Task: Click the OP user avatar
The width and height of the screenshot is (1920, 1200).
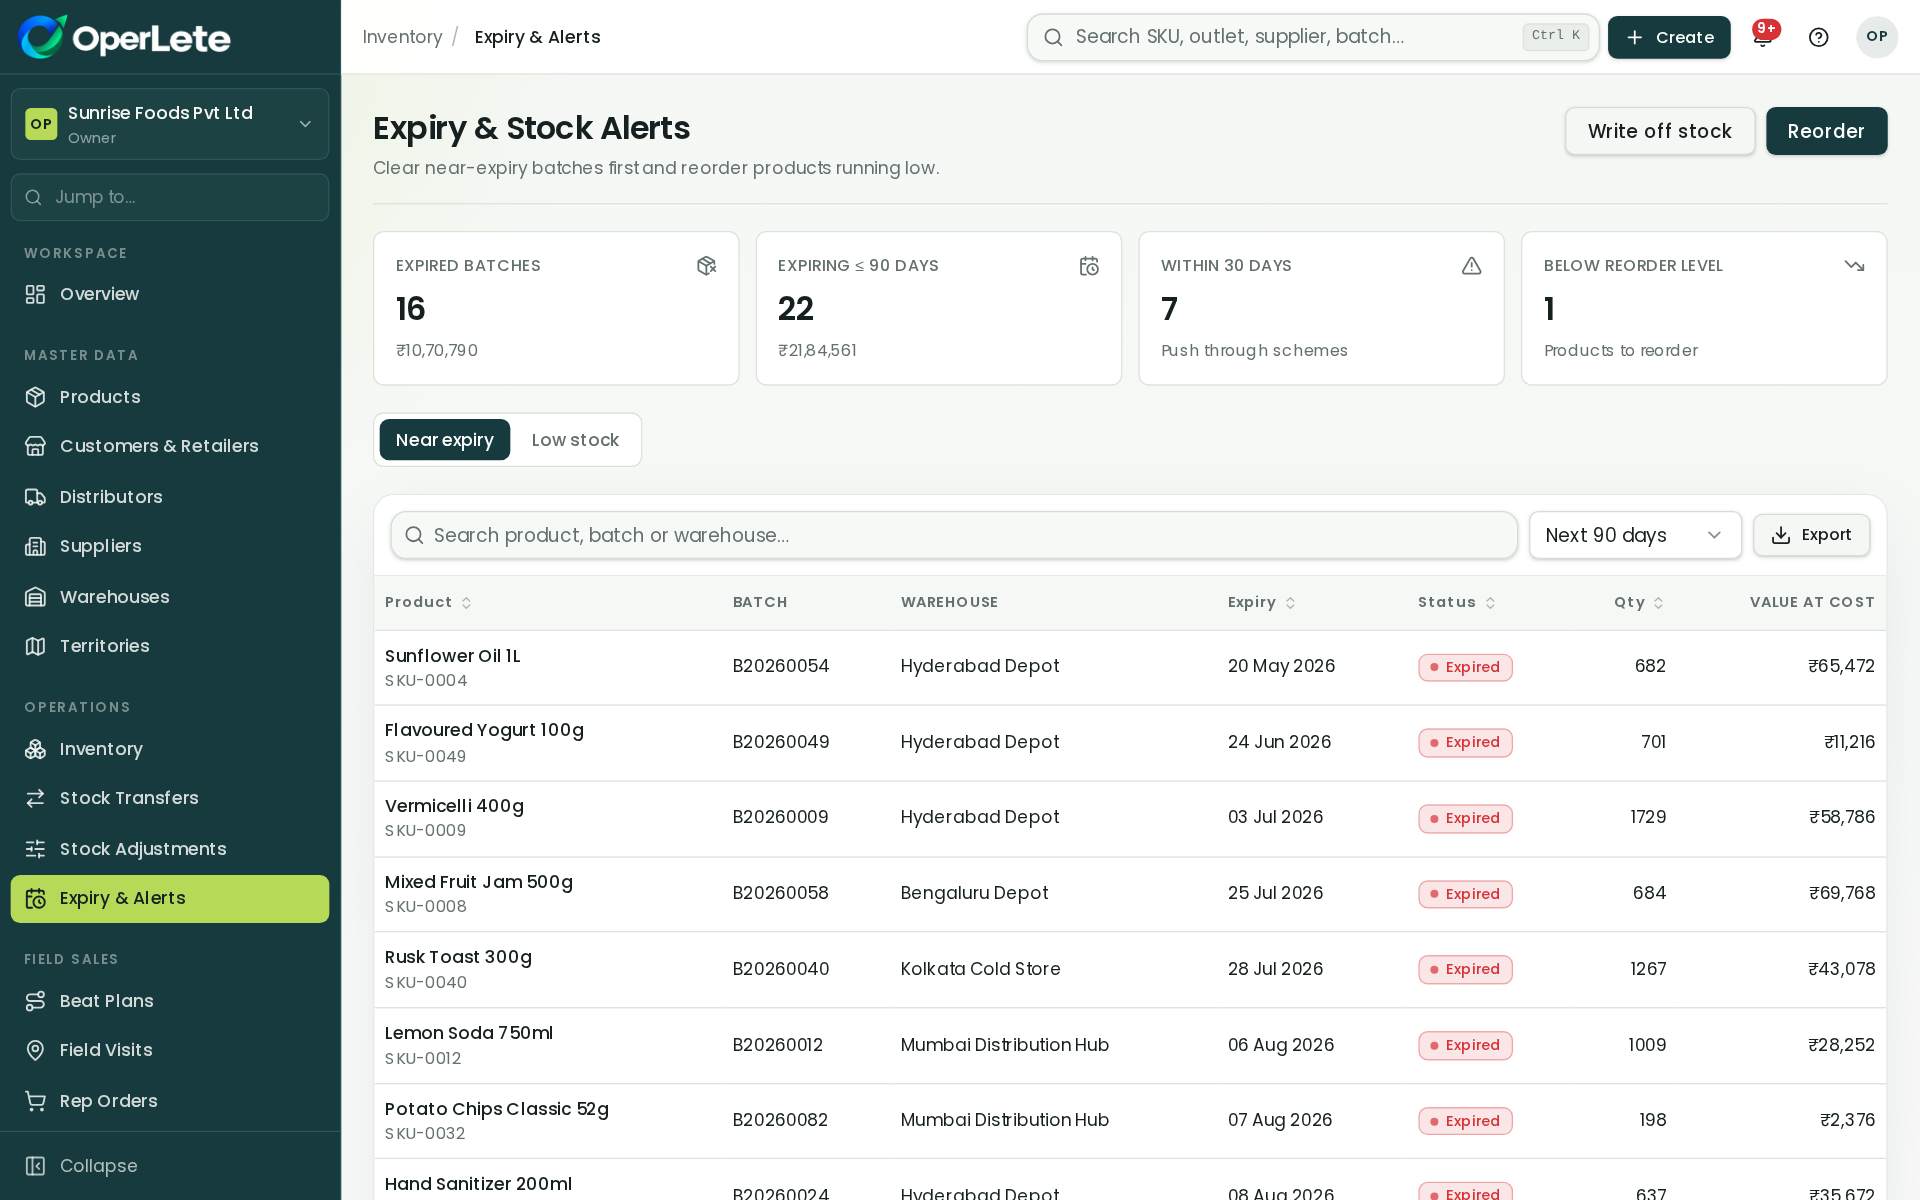Action: tap(1877, 37)
